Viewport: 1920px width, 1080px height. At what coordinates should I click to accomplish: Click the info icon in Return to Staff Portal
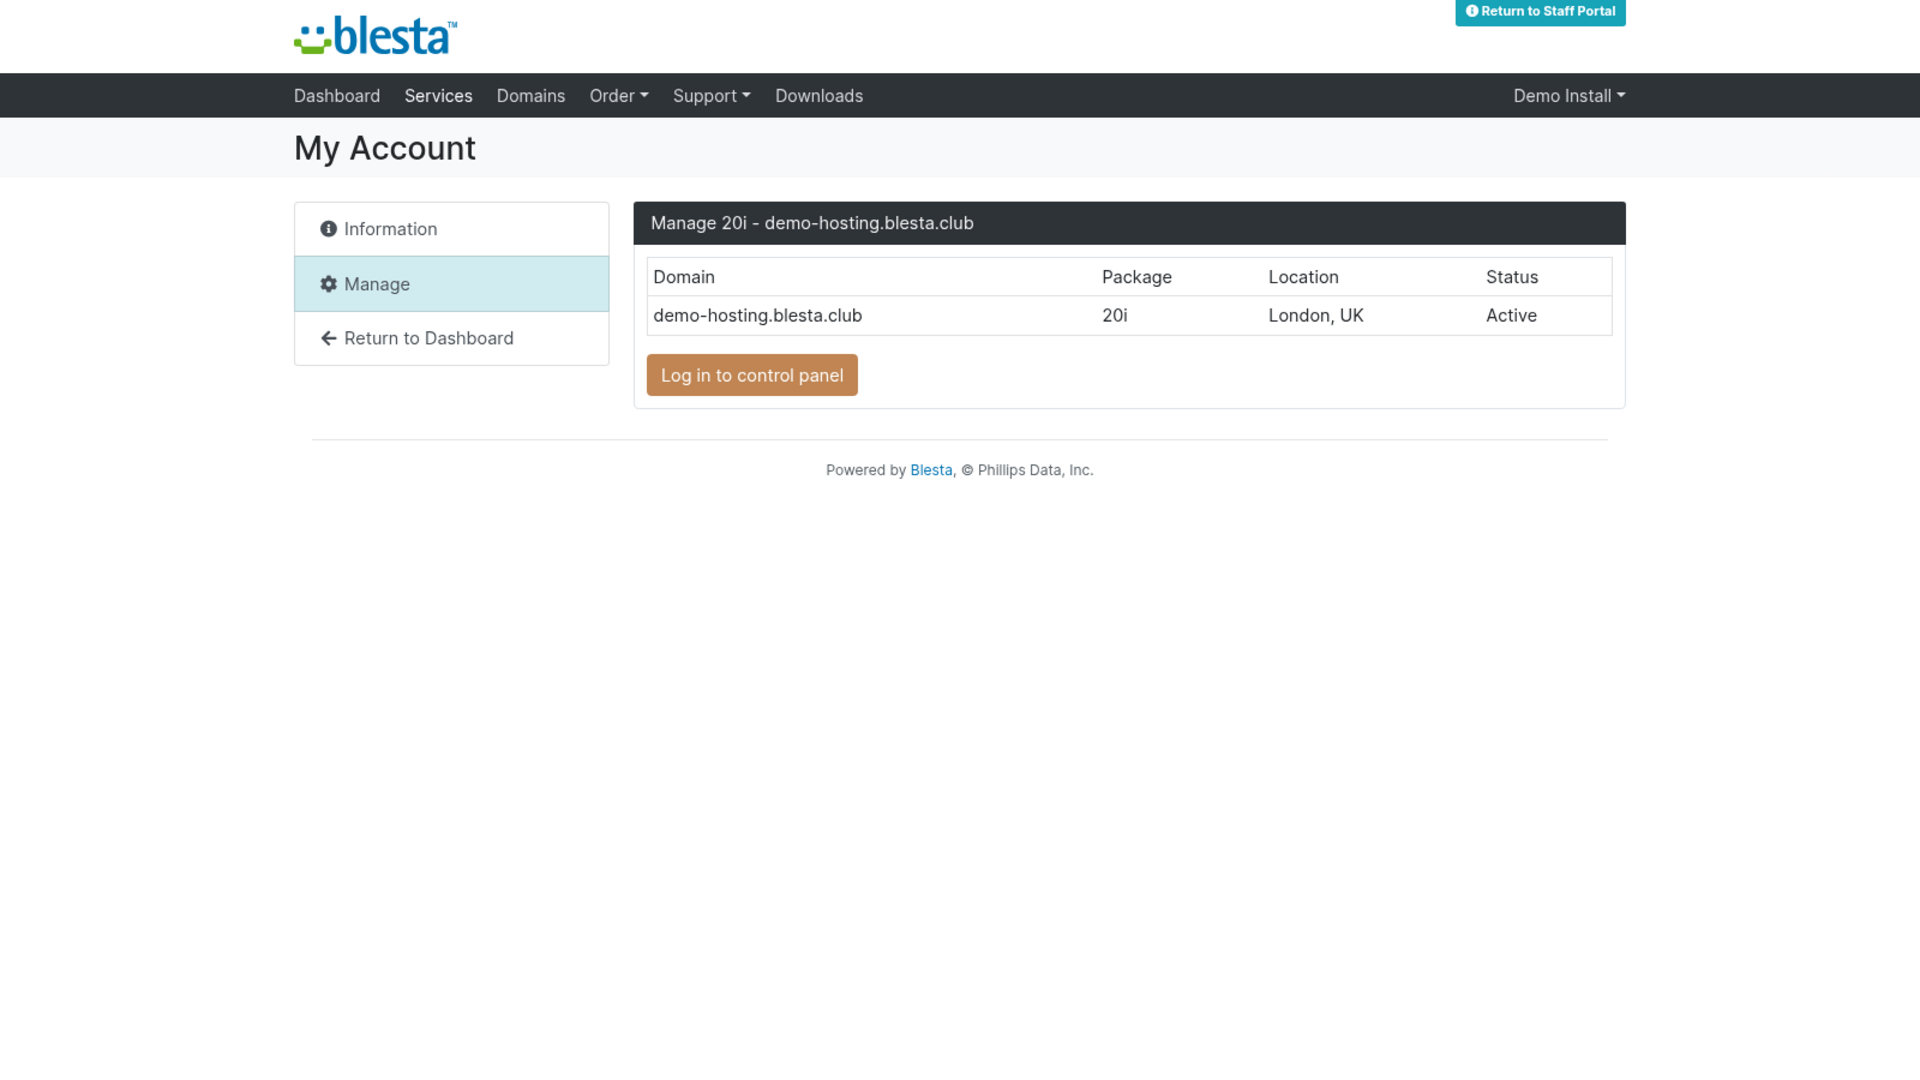click(x=1472, y=11)
